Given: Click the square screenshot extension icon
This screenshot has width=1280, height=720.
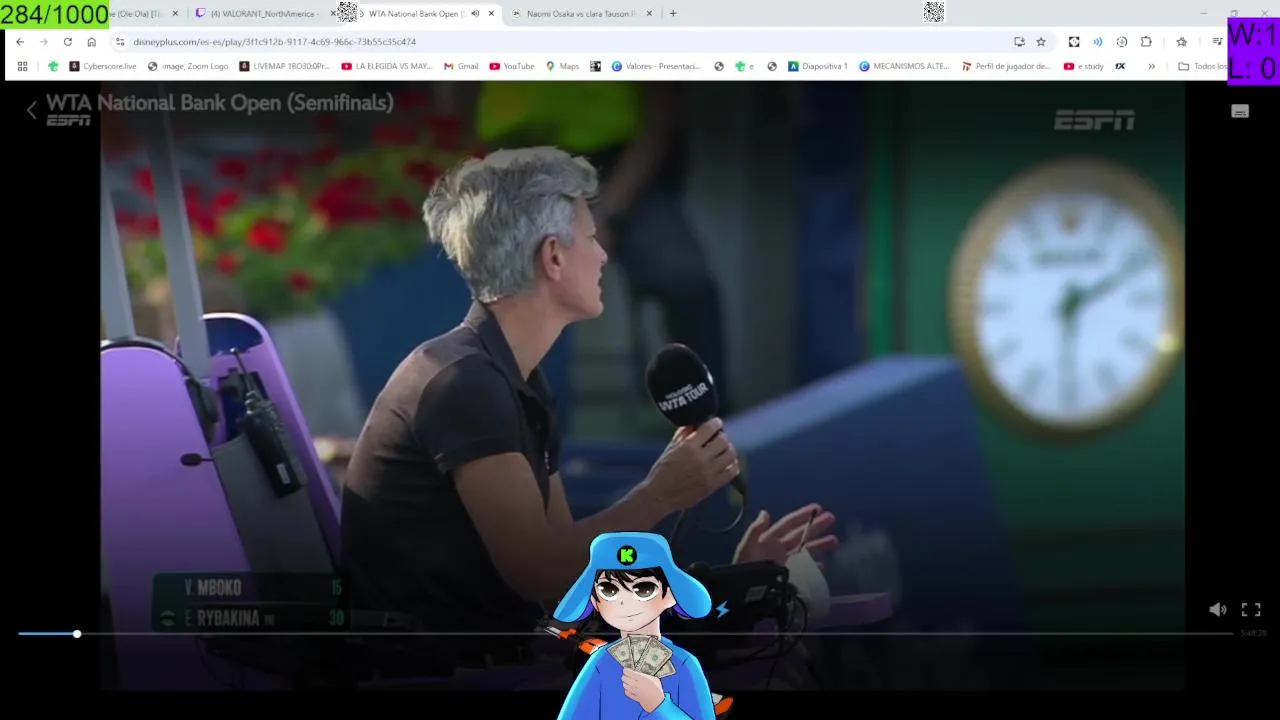Looking at the screenshot, I should point(1073,42).
